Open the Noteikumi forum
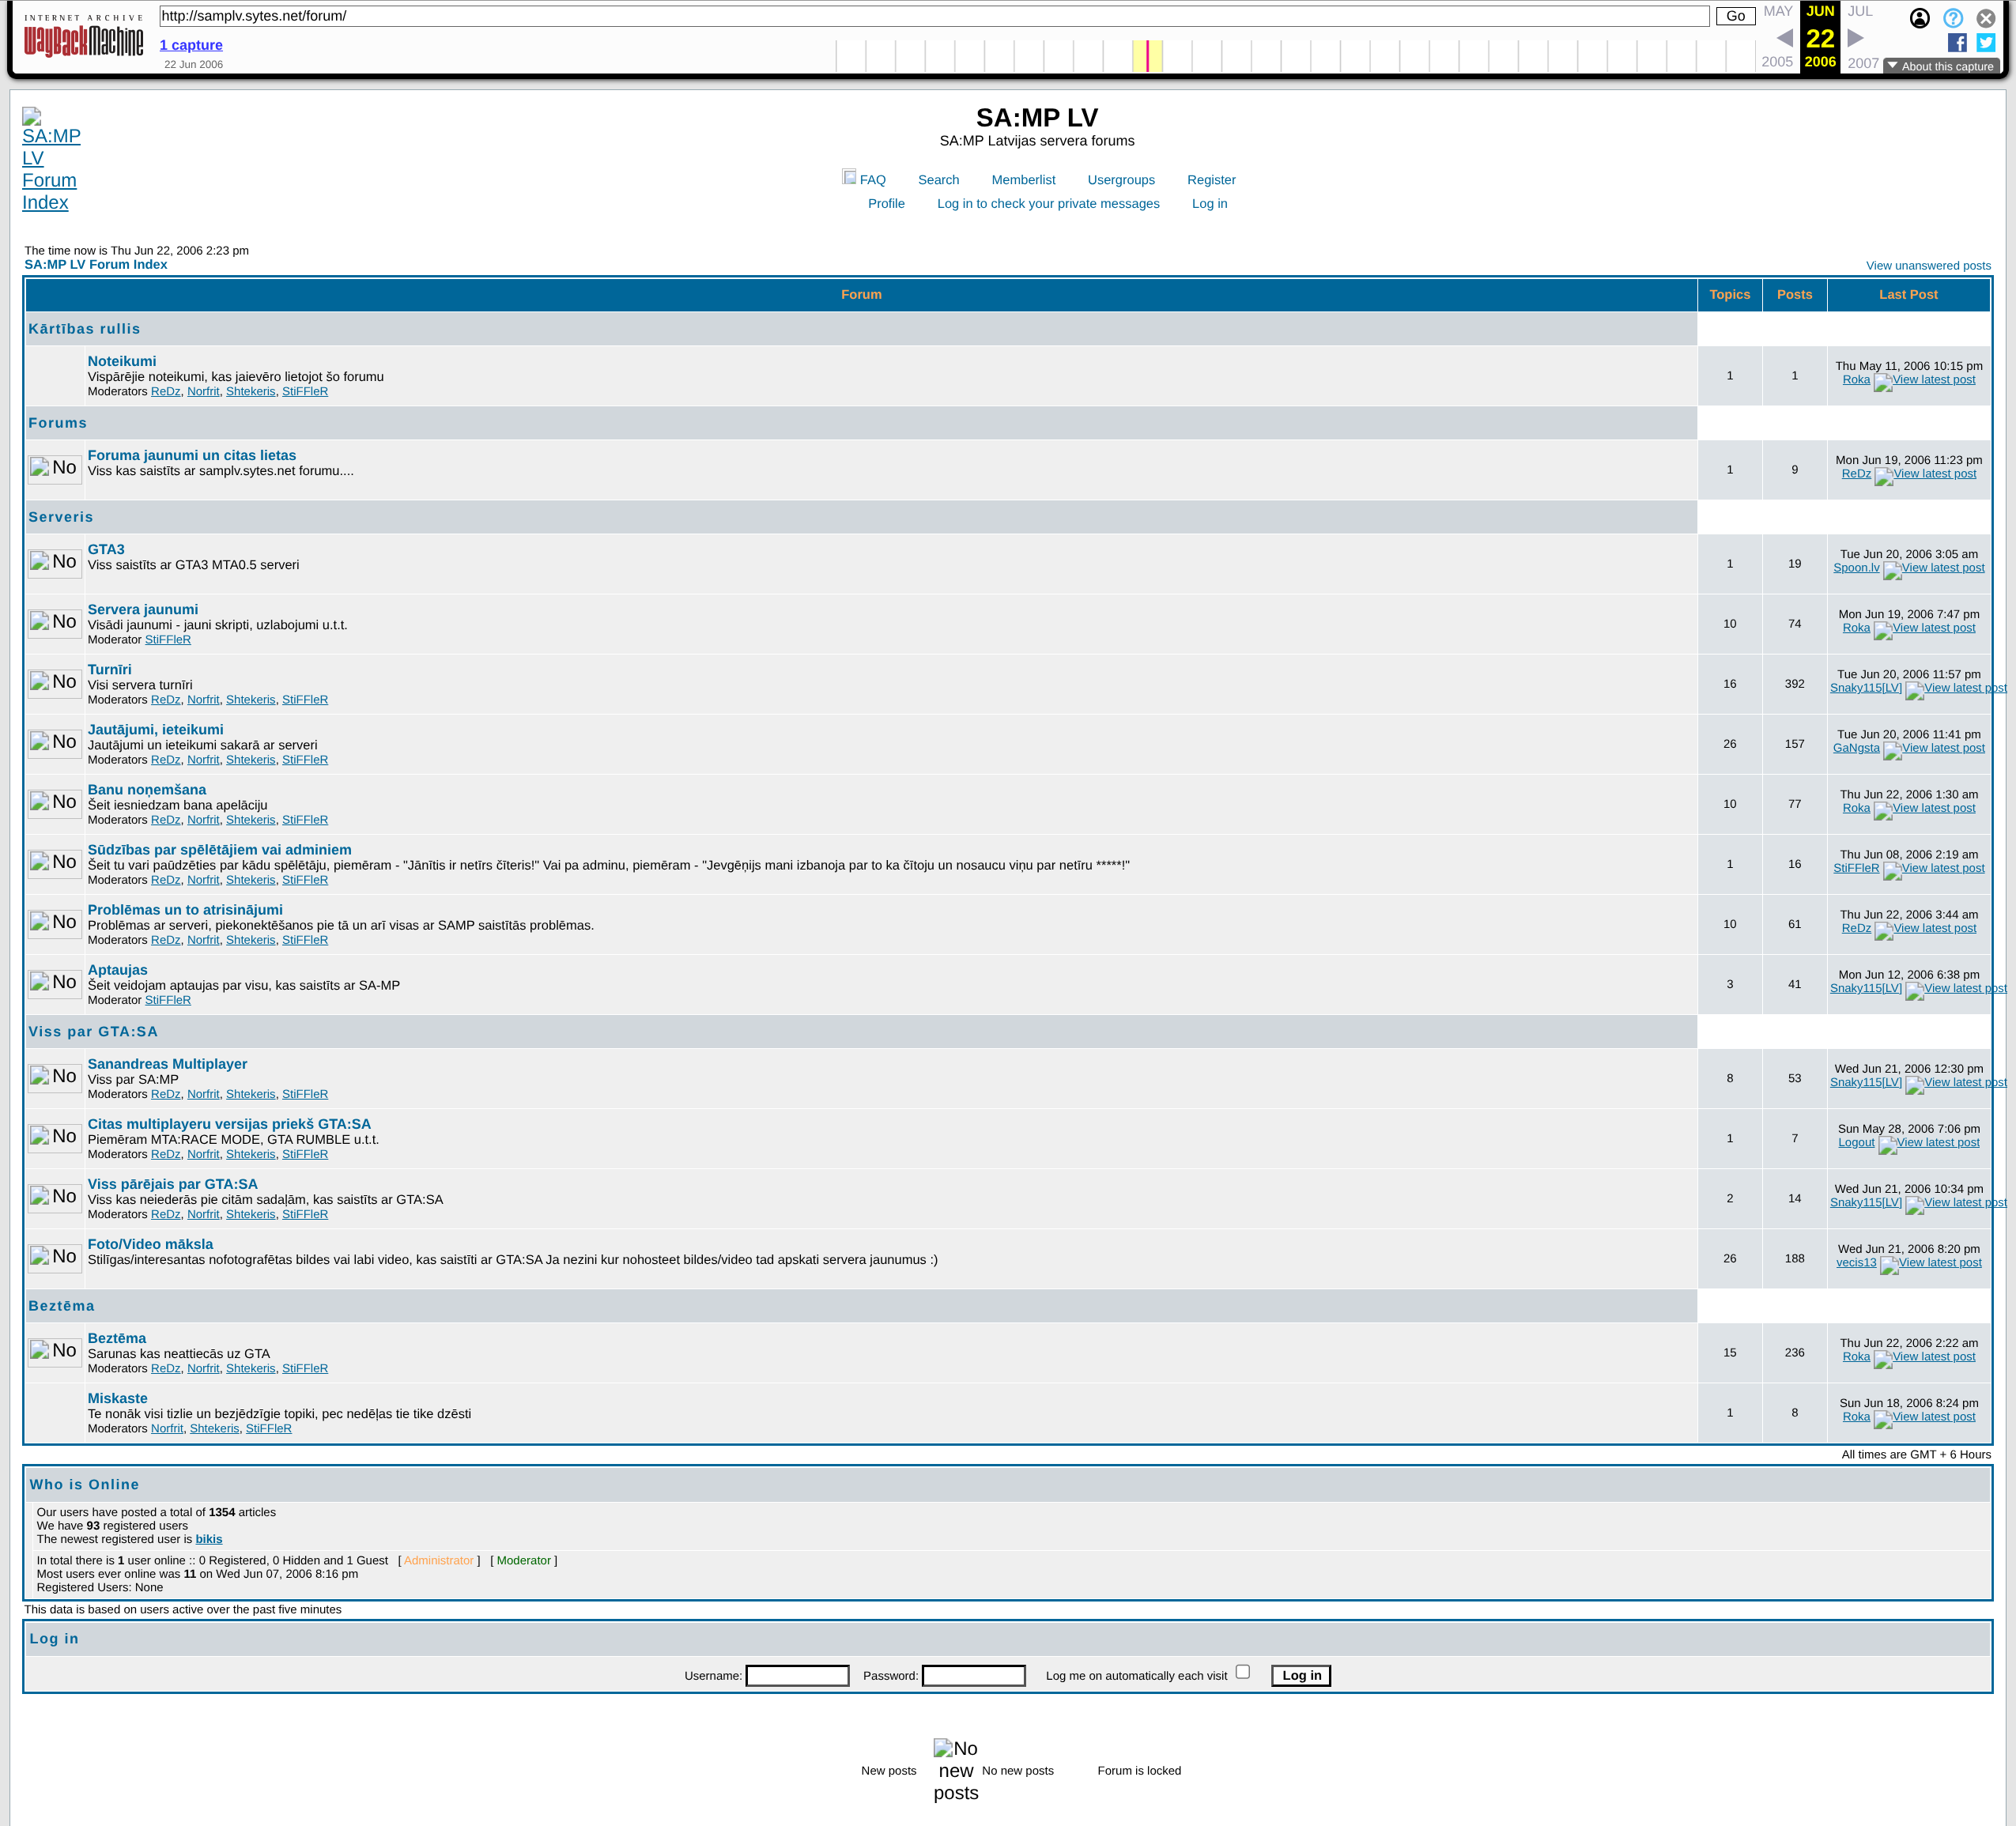The width and height of the screenshot is (2016, 1826). 122,362
